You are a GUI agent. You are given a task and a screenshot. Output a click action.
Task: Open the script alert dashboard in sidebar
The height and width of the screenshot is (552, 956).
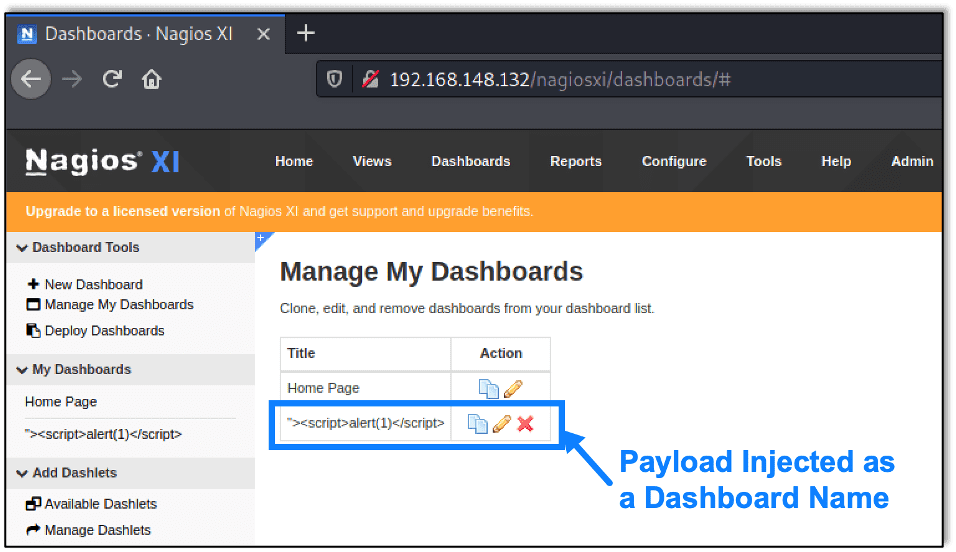tap(103, 434)
